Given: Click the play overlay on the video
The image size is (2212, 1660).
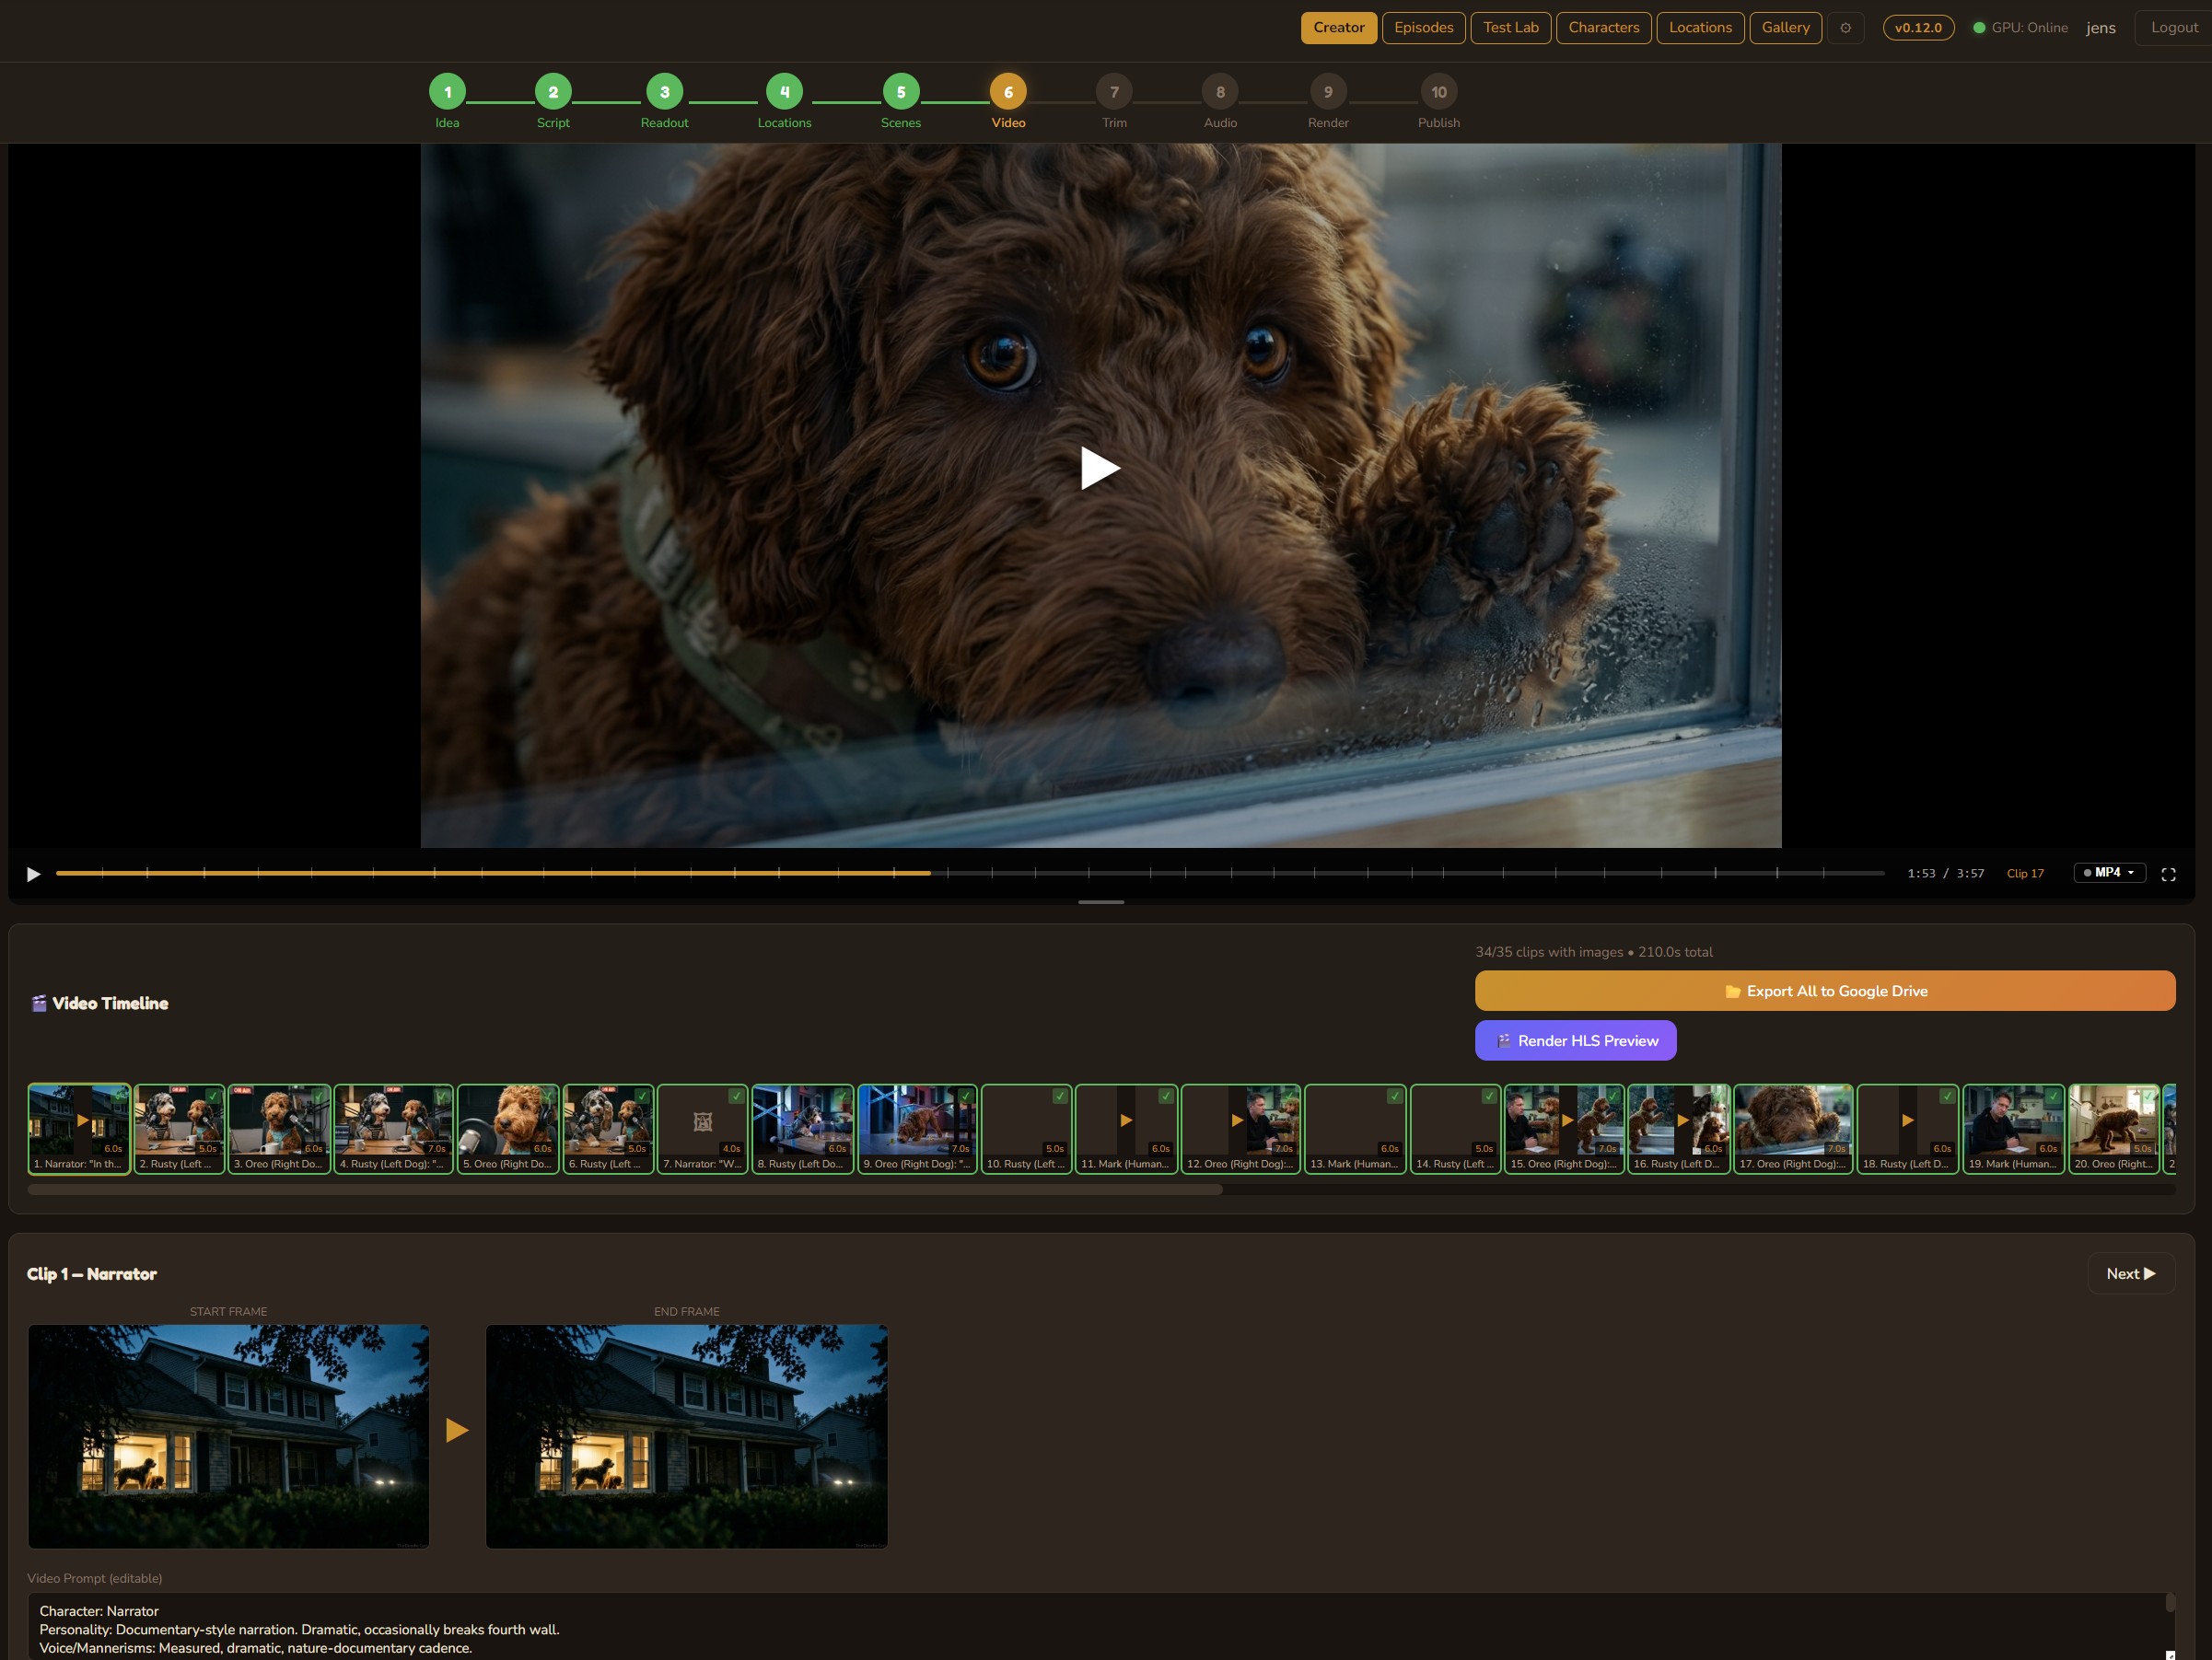Looking at the screenshot, I should (x=1100, y=466).
